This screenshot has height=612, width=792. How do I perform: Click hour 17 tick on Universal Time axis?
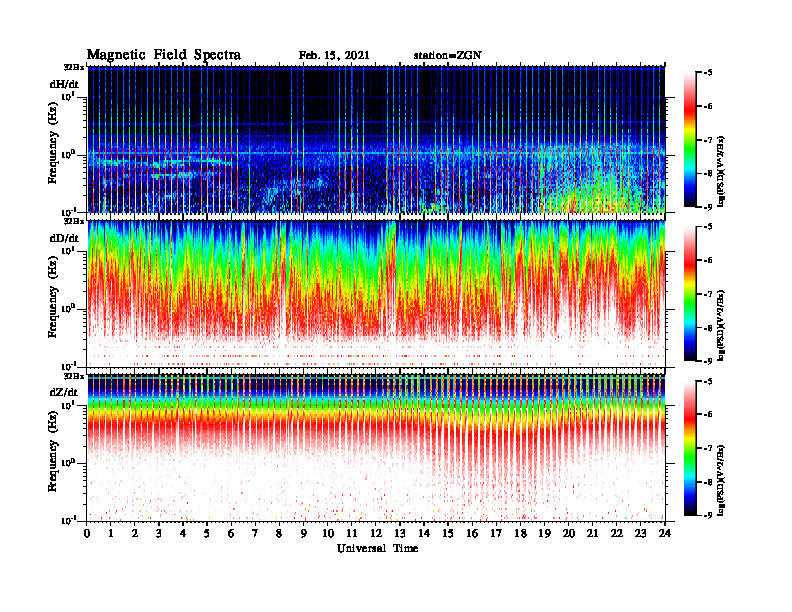[x=497, y=533]
